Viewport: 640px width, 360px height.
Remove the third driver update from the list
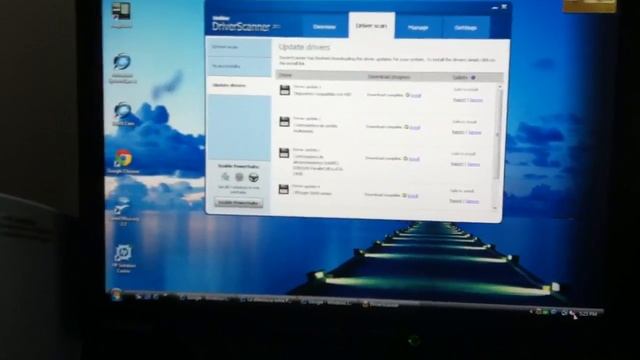click(473, 164)
